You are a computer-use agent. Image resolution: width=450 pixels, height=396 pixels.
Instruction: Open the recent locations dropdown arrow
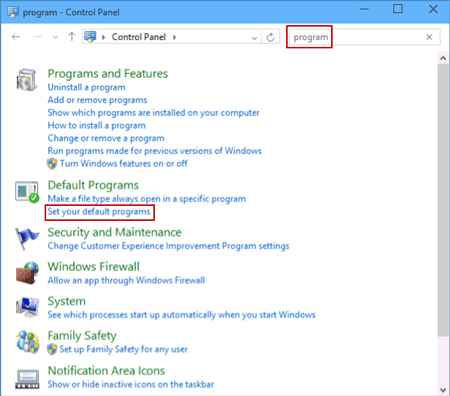tap(55, 37)
